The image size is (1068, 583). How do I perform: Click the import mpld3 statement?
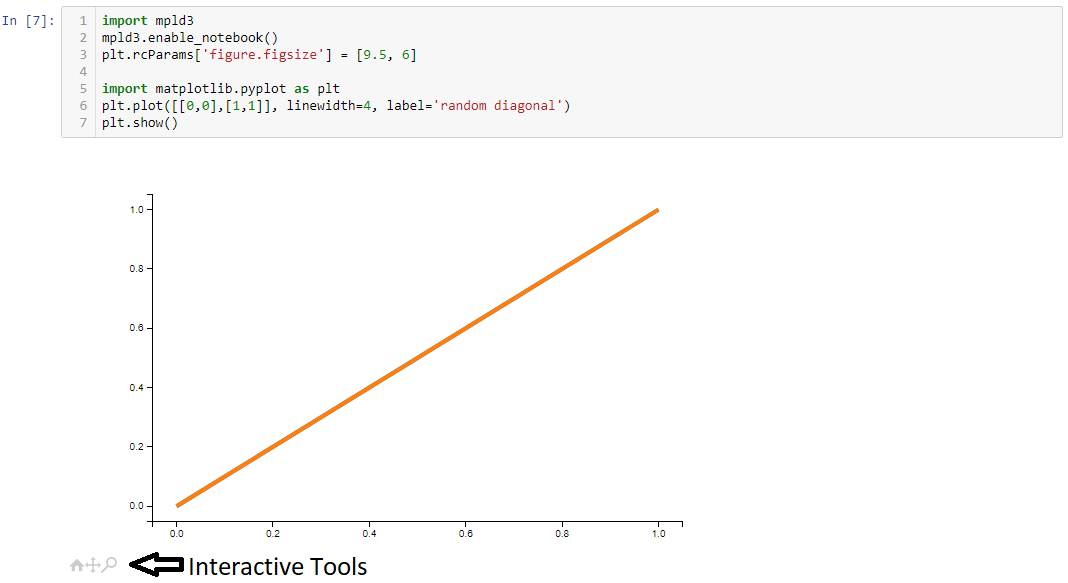coord(146,20)
